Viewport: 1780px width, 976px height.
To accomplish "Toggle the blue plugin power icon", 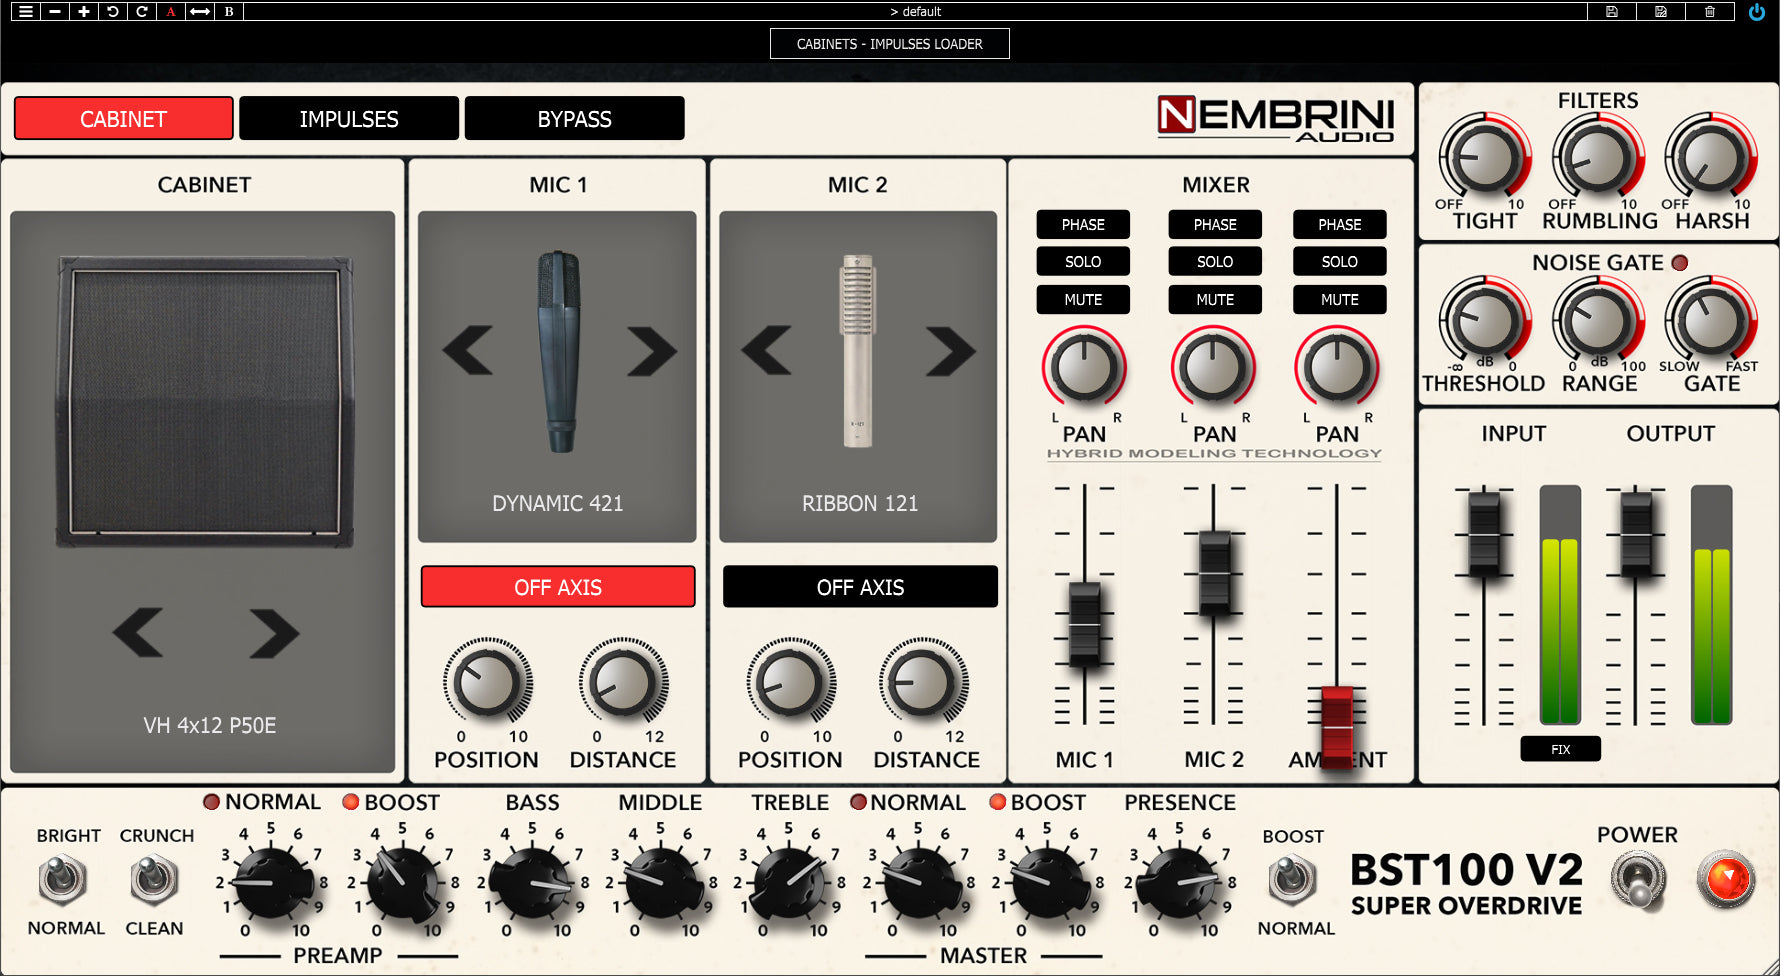I will [x=1757, y=12].
